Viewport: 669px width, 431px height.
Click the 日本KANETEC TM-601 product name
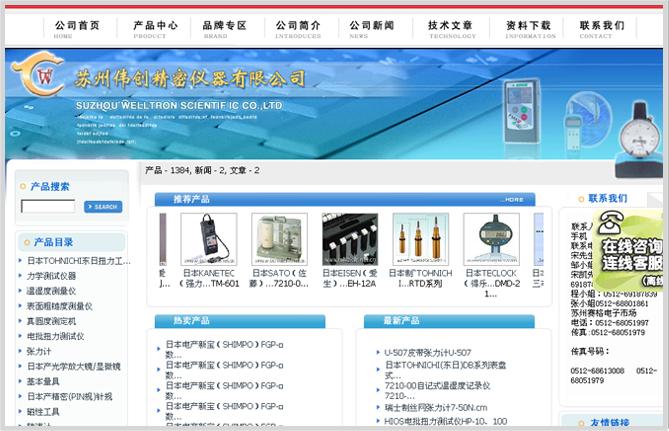pos(209,278)
